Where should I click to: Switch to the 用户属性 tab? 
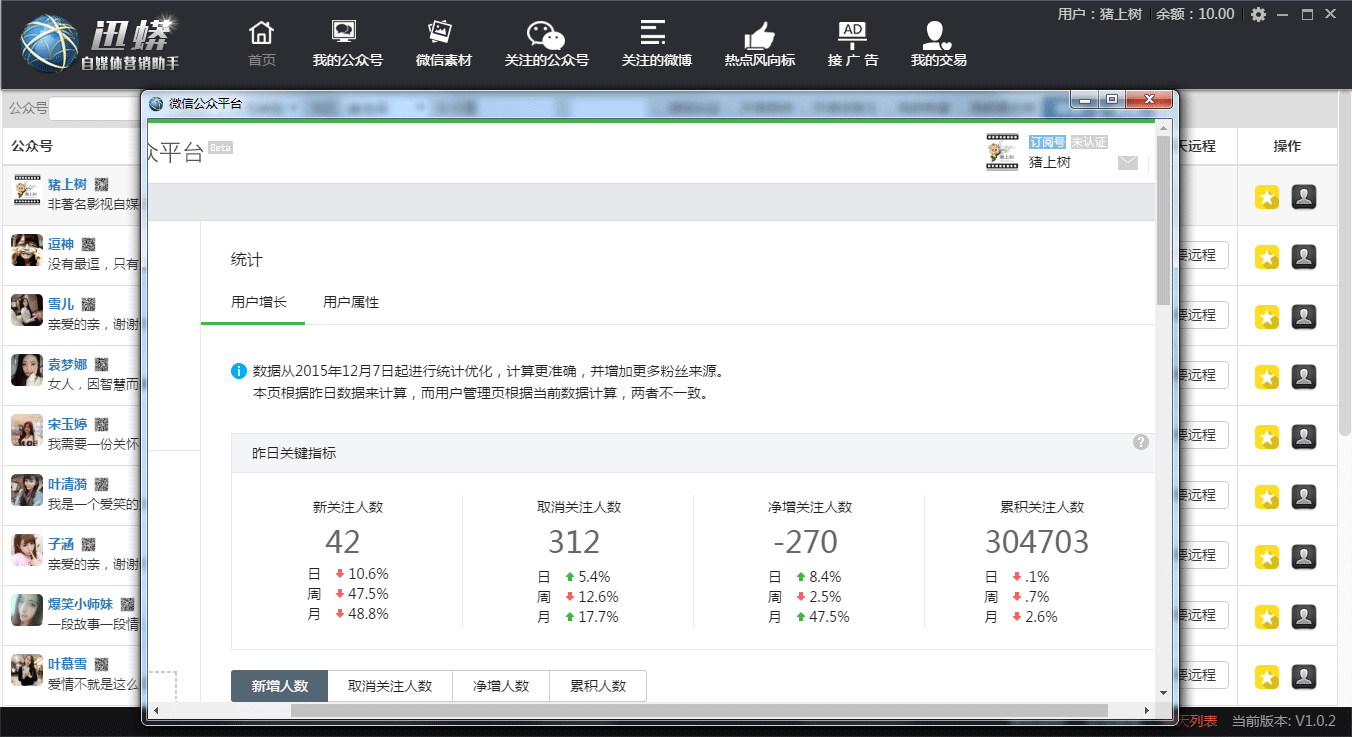click(351, 302)
